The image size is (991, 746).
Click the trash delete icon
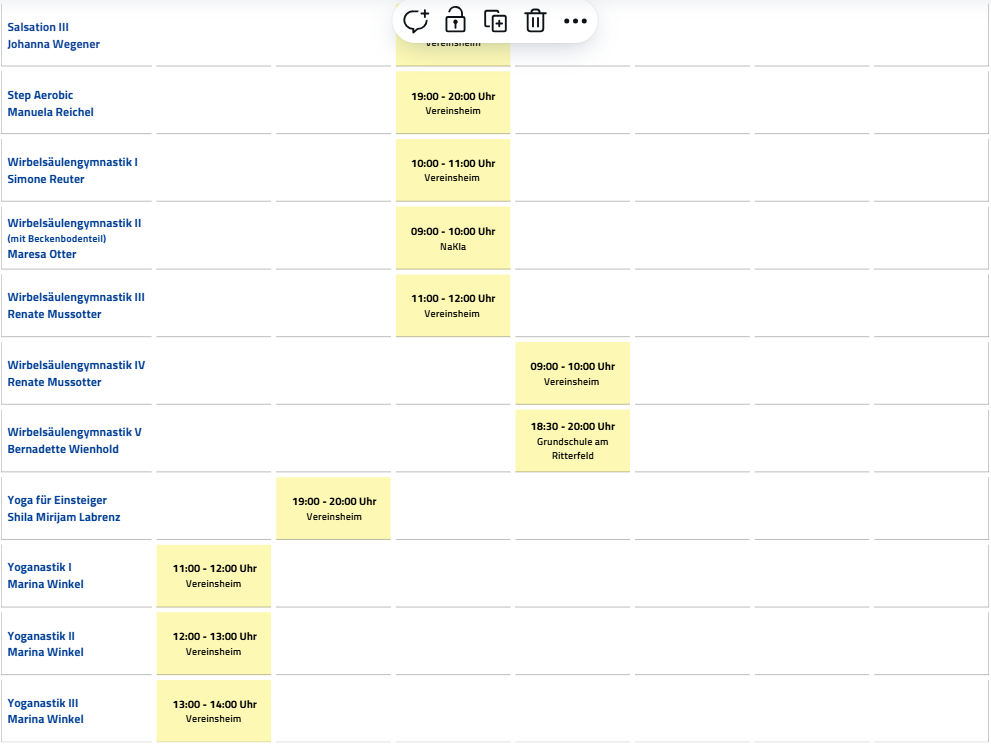[x=535, y=21]
